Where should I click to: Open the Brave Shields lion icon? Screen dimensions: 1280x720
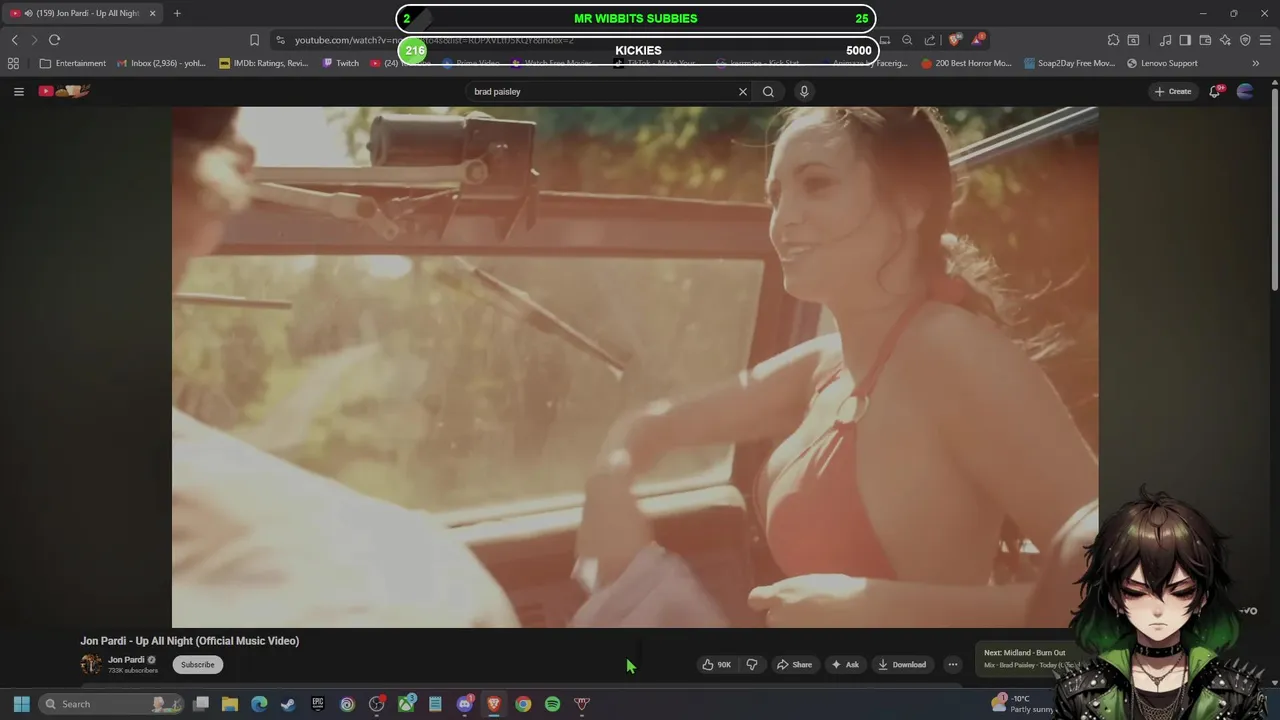tap(955, 40)
